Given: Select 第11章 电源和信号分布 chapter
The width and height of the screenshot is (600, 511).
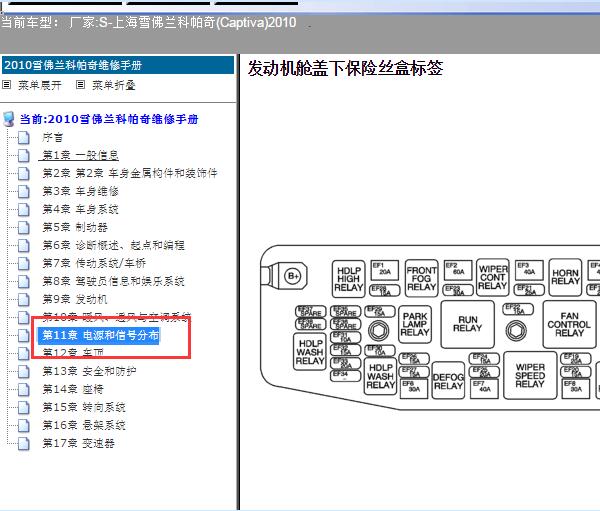Looking at the screenshot, I should point(101,335).
